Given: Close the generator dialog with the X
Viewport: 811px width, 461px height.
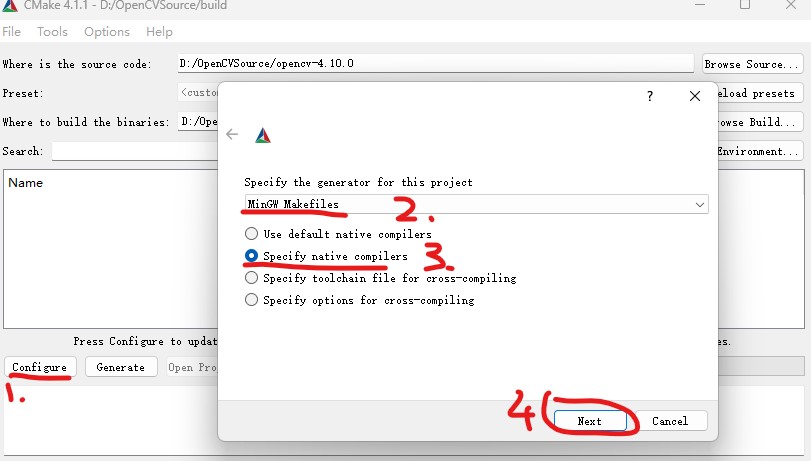Looking at the screenshot, I should click(x=695, y=96).
